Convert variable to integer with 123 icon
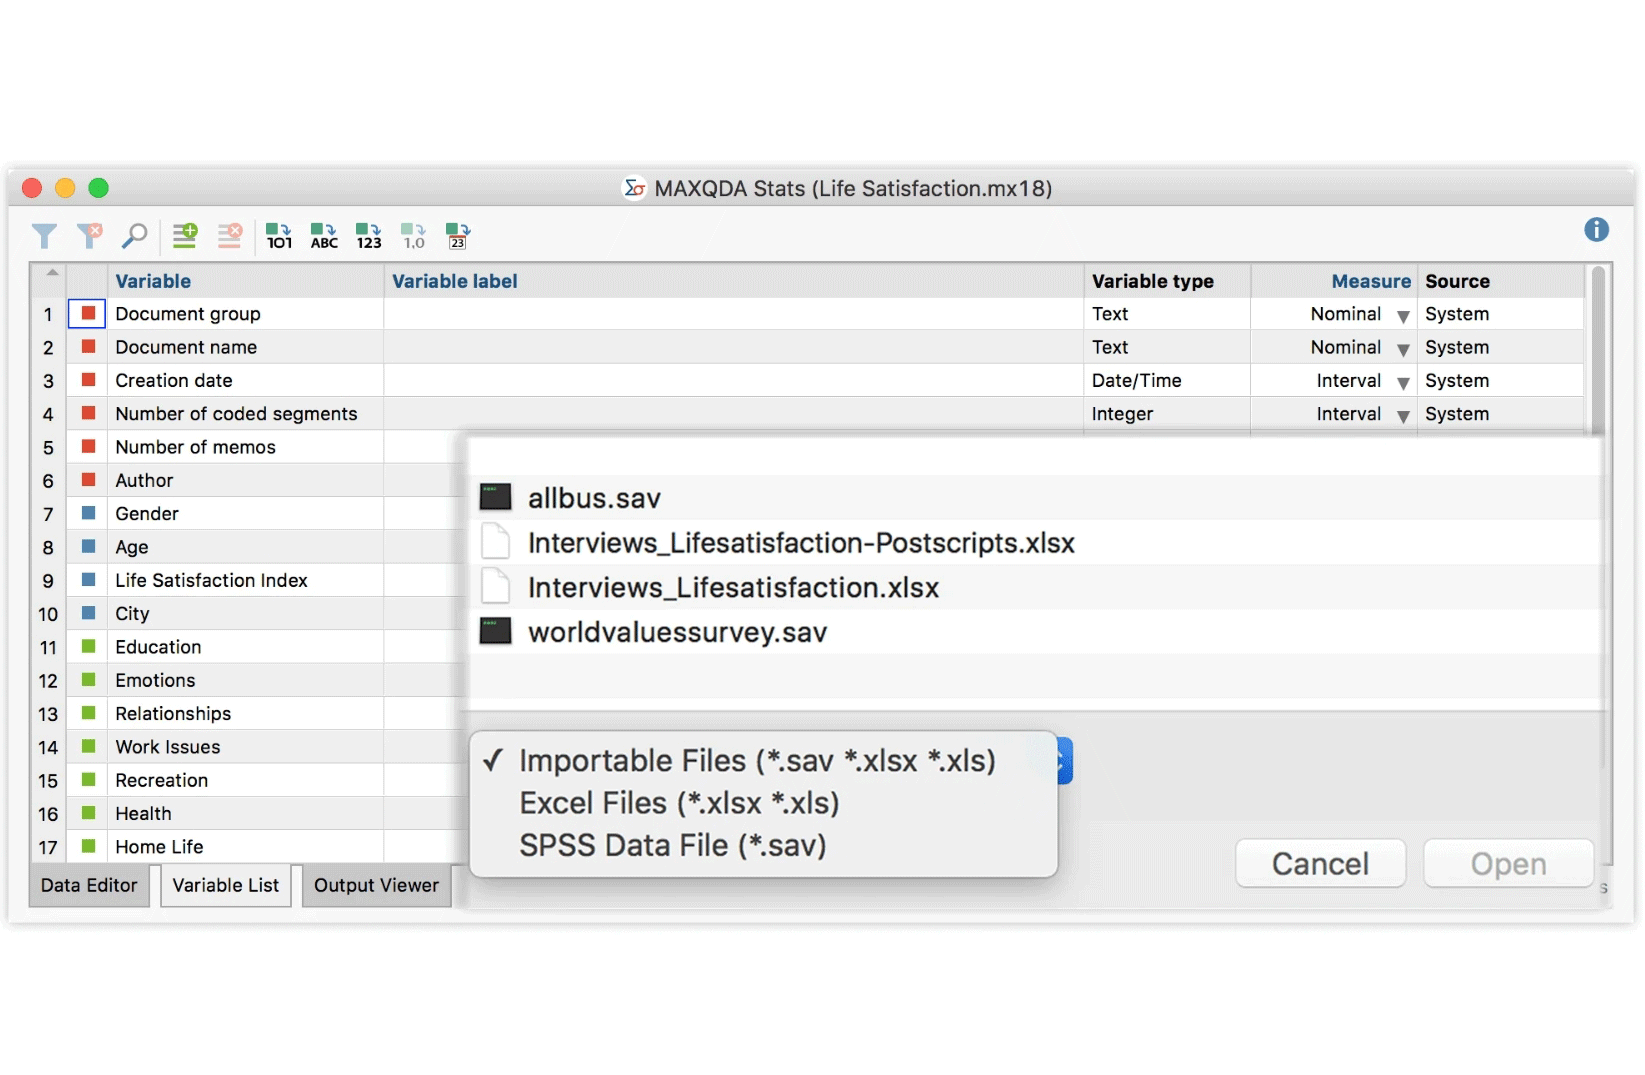Viewport: 1645px width, 1075px height. [x=369, y=236]
